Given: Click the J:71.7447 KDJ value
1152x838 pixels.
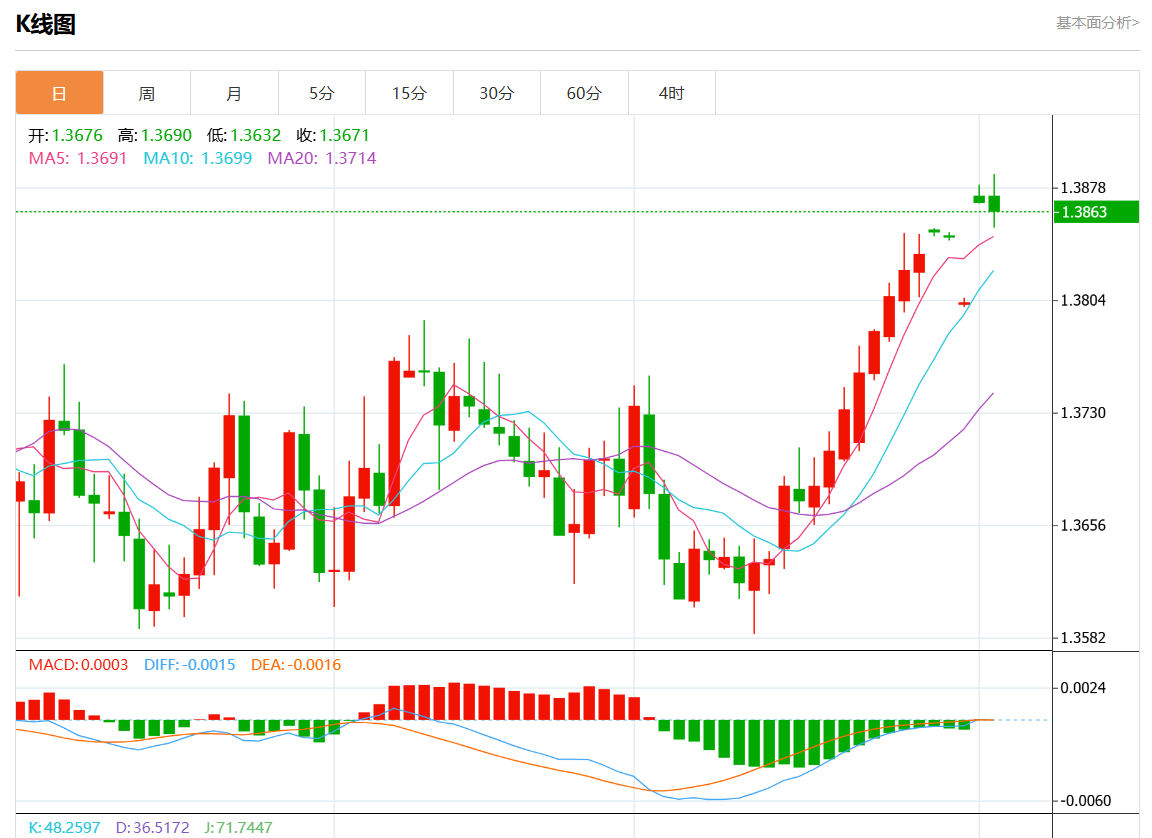Looking at the screenshot, I should (x=239, y=828).
